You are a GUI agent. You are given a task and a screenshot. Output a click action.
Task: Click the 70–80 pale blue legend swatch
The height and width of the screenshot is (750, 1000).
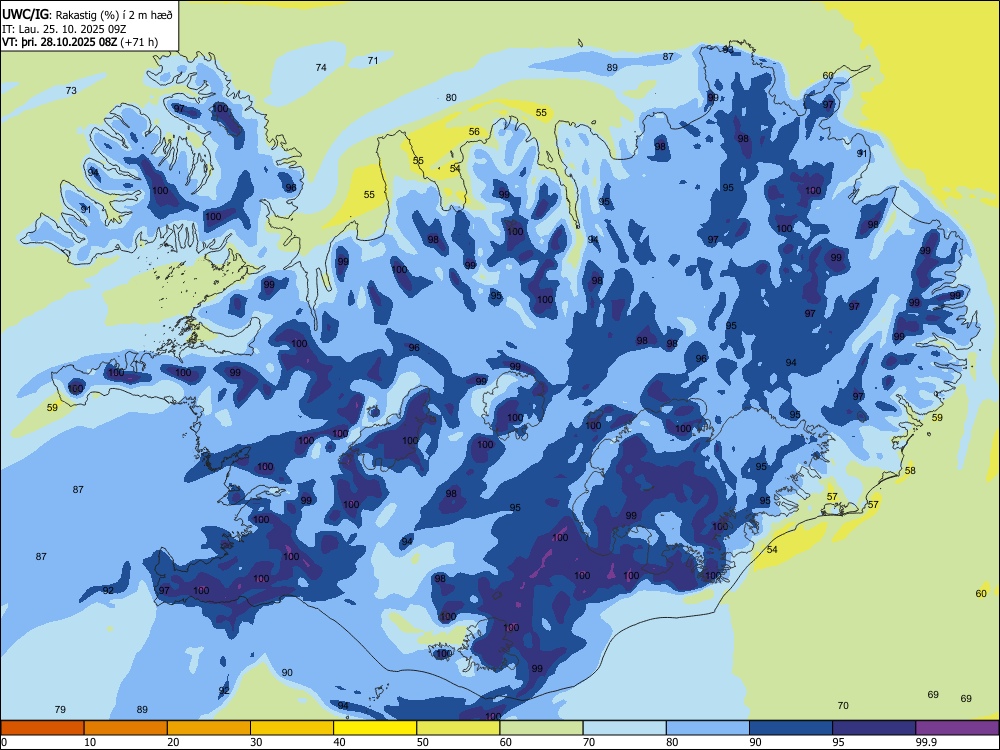coord(624,728)
